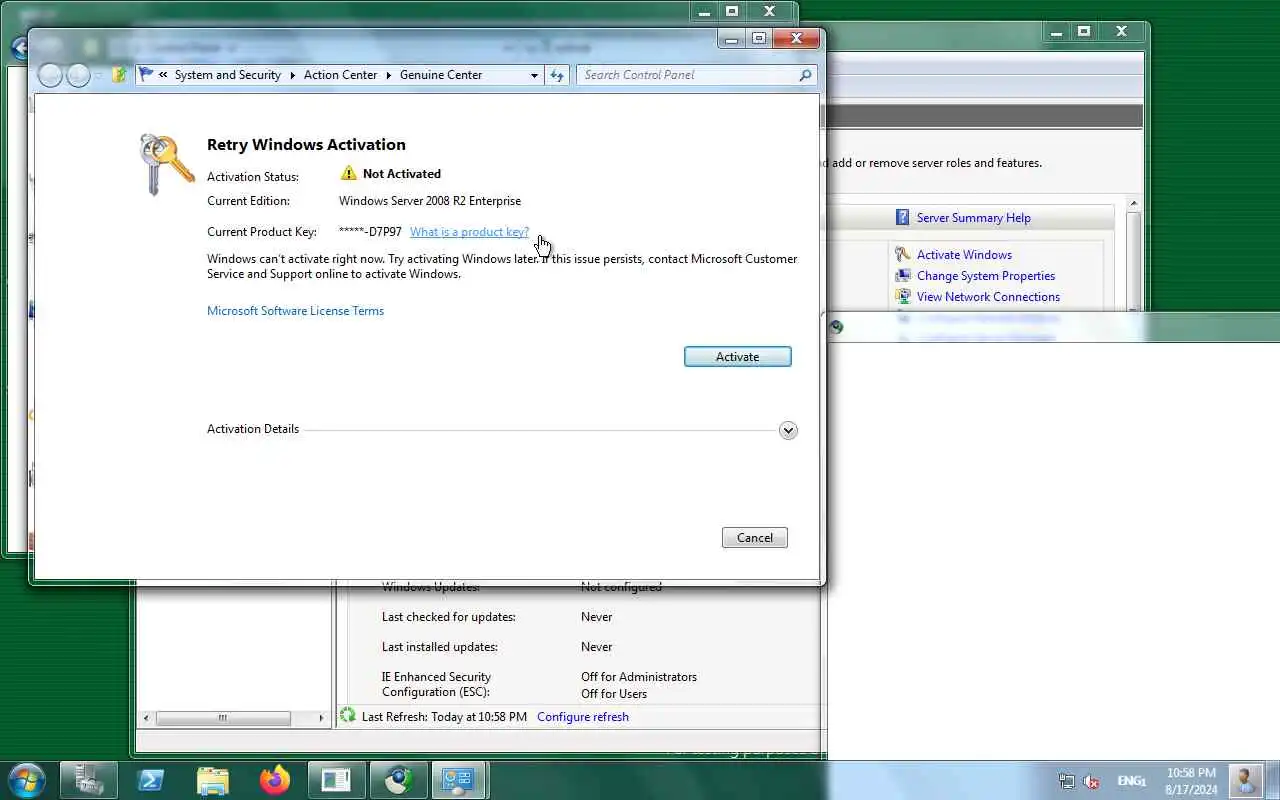Refresh the Genuine Center page

coord(557,75)
